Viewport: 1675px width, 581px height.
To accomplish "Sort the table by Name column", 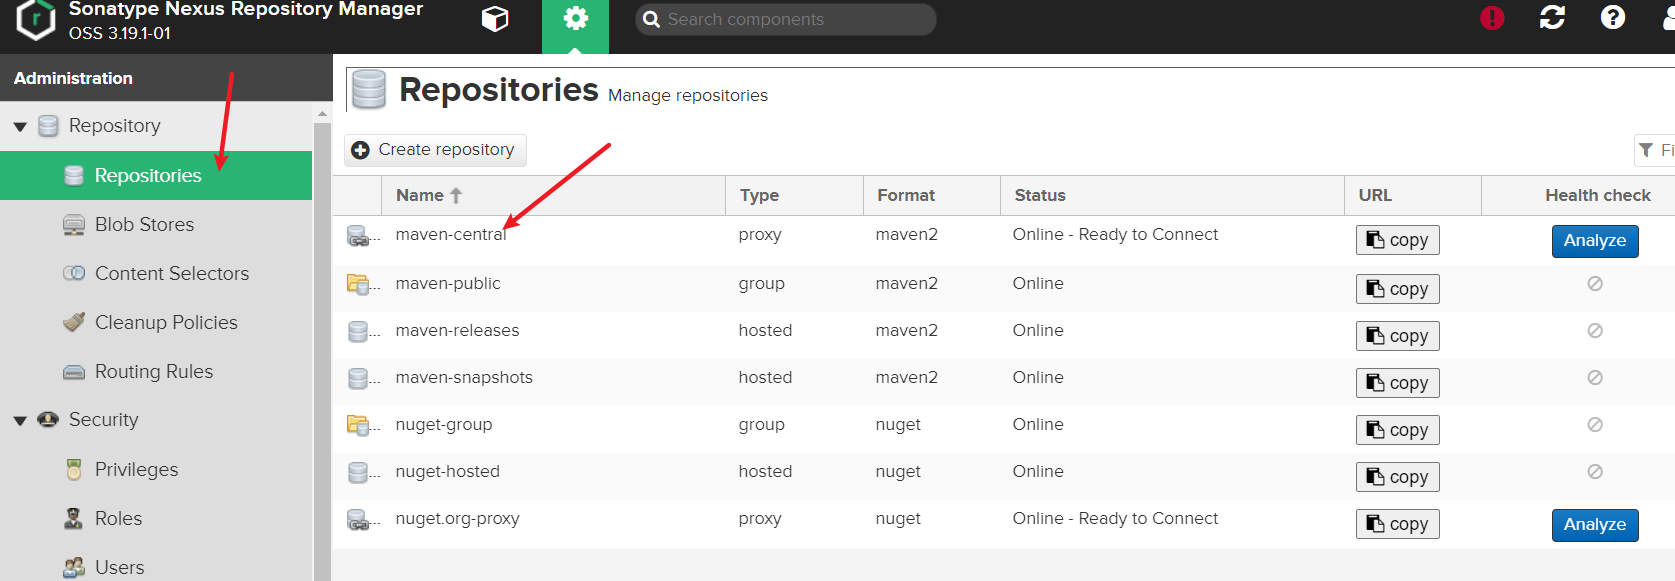I will (x=553, y=195).
